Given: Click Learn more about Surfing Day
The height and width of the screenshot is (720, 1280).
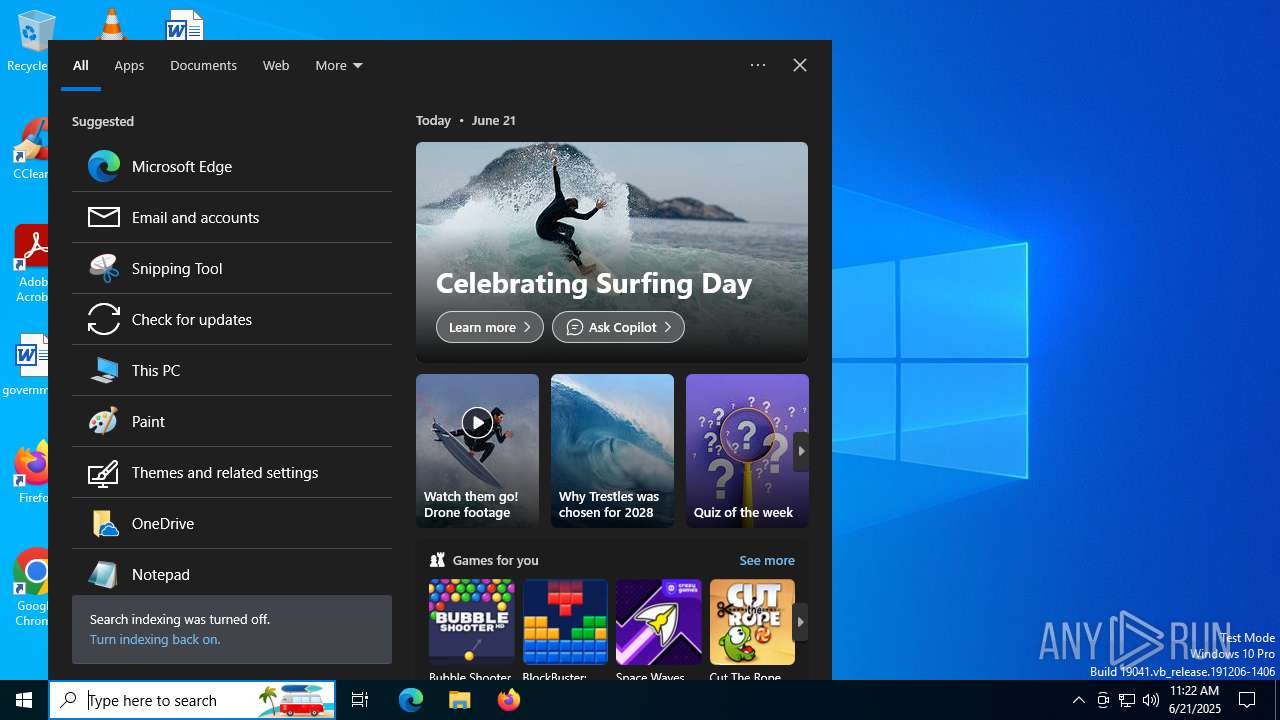Looking at the screenshot, I should coord(490,327).
